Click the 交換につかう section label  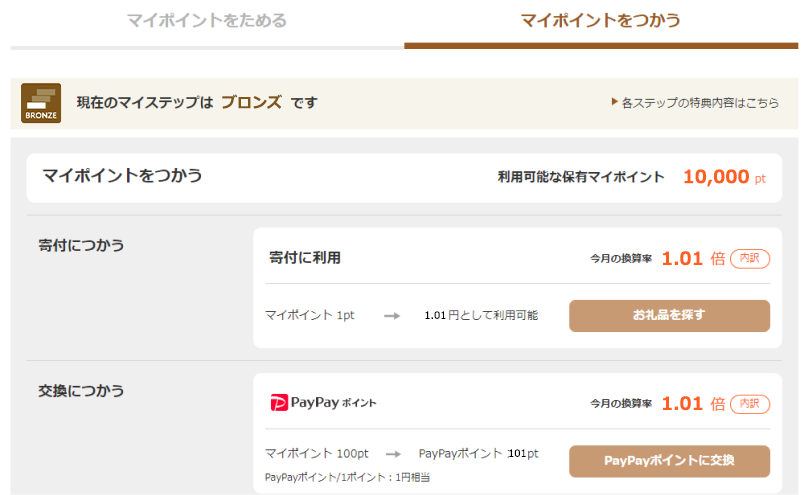click(x=81, y=391)
